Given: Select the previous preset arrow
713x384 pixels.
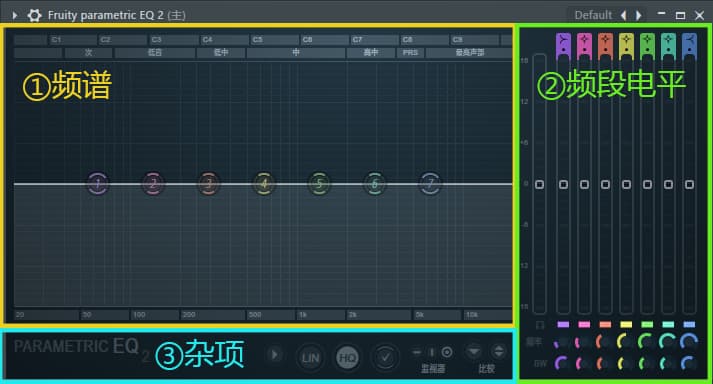Looking at the screenshot, I should coord(624,15).
